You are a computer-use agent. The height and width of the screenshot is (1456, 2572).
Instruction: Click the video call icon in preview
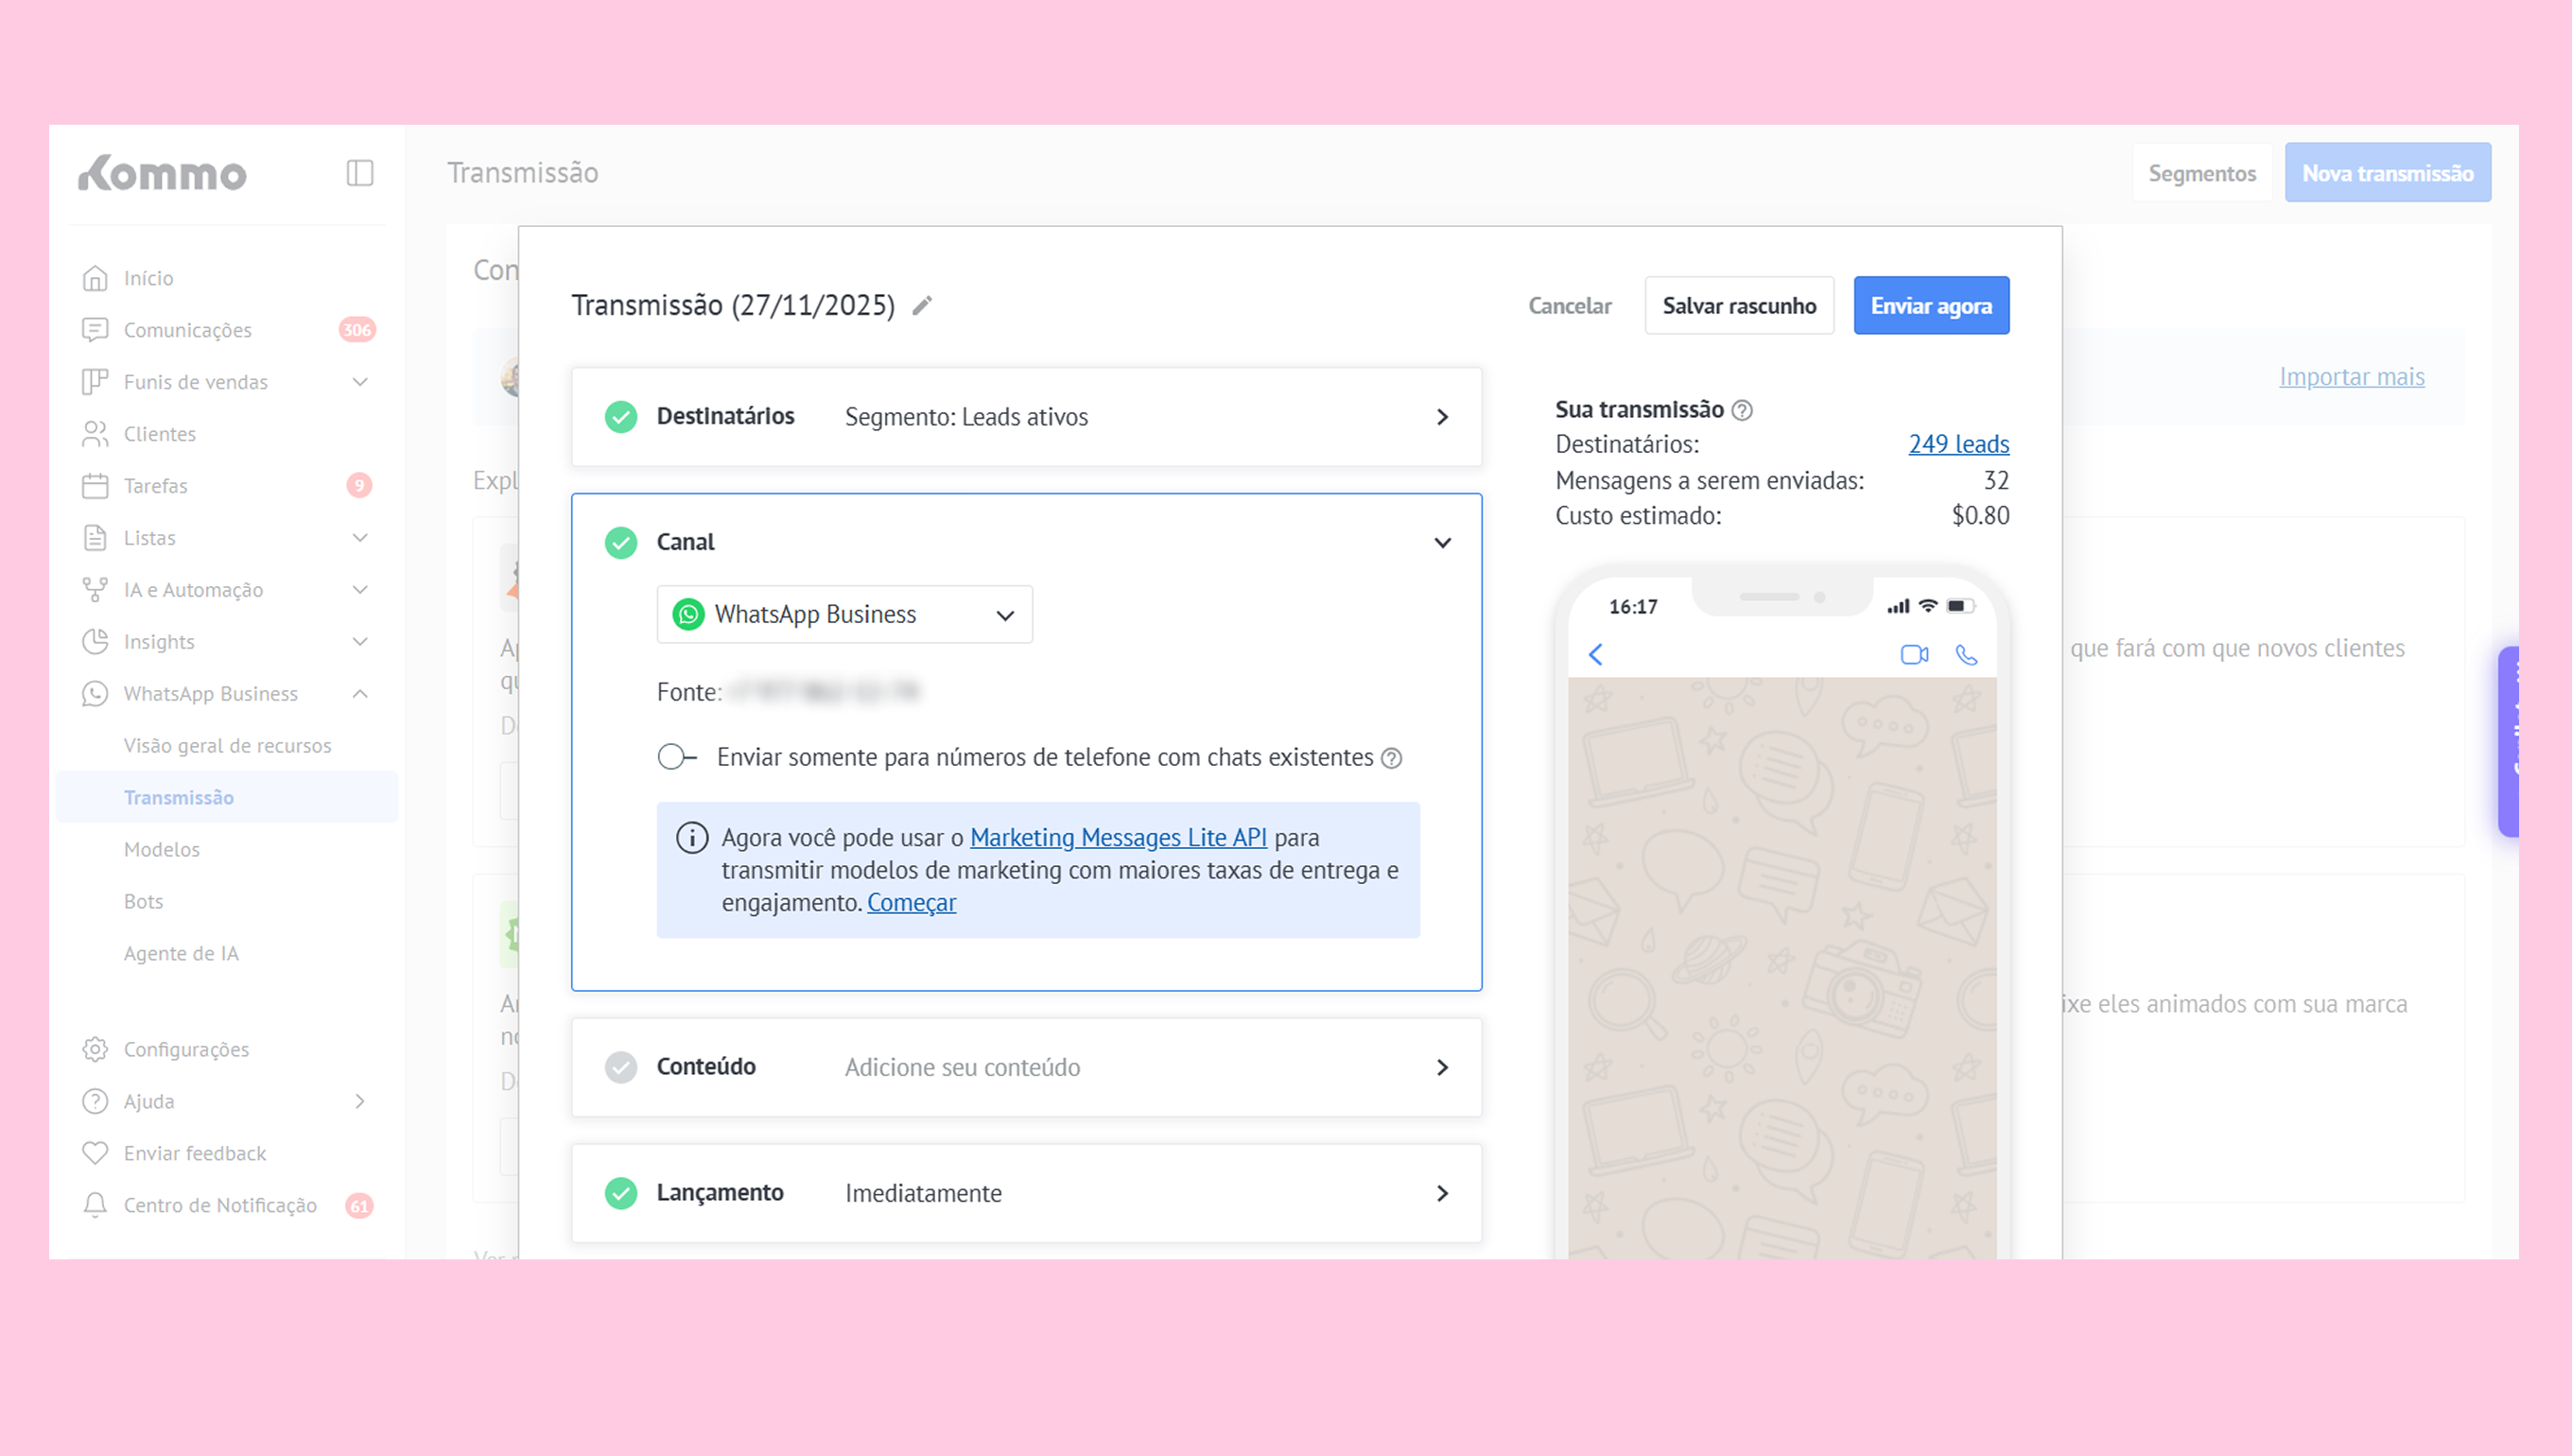pos(1914,655)
